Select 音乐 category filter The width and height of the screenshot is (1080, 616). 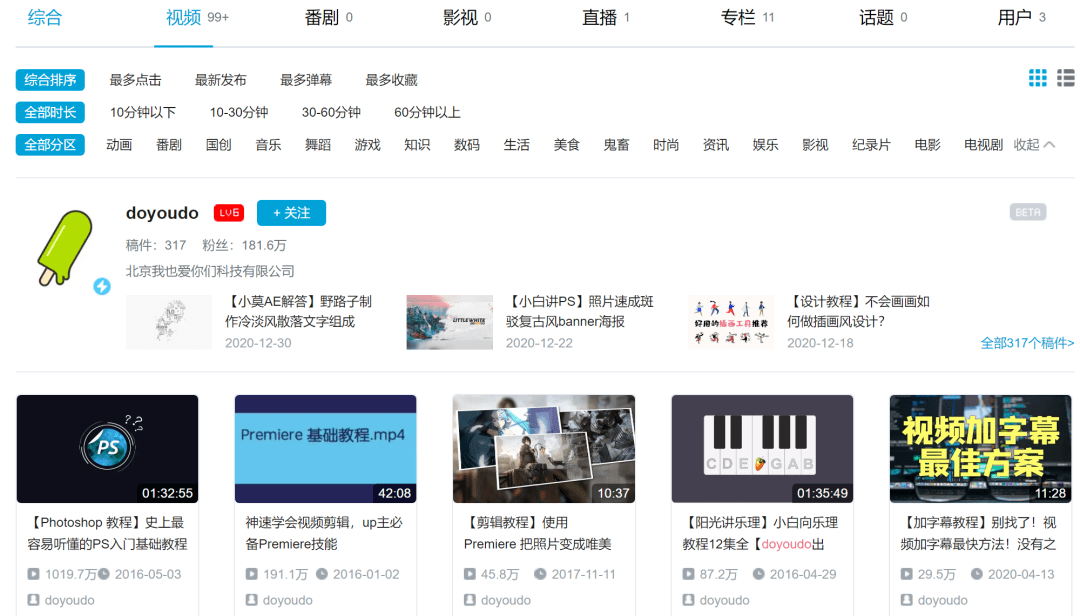tap(268, 145)
